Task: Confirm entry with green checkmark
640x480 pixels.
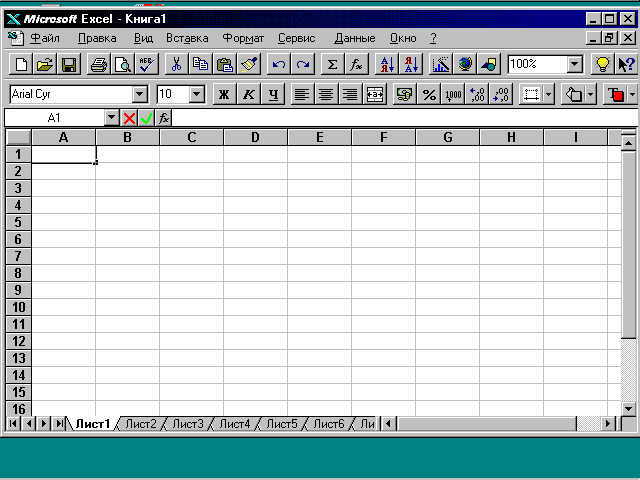Action: 146,118
